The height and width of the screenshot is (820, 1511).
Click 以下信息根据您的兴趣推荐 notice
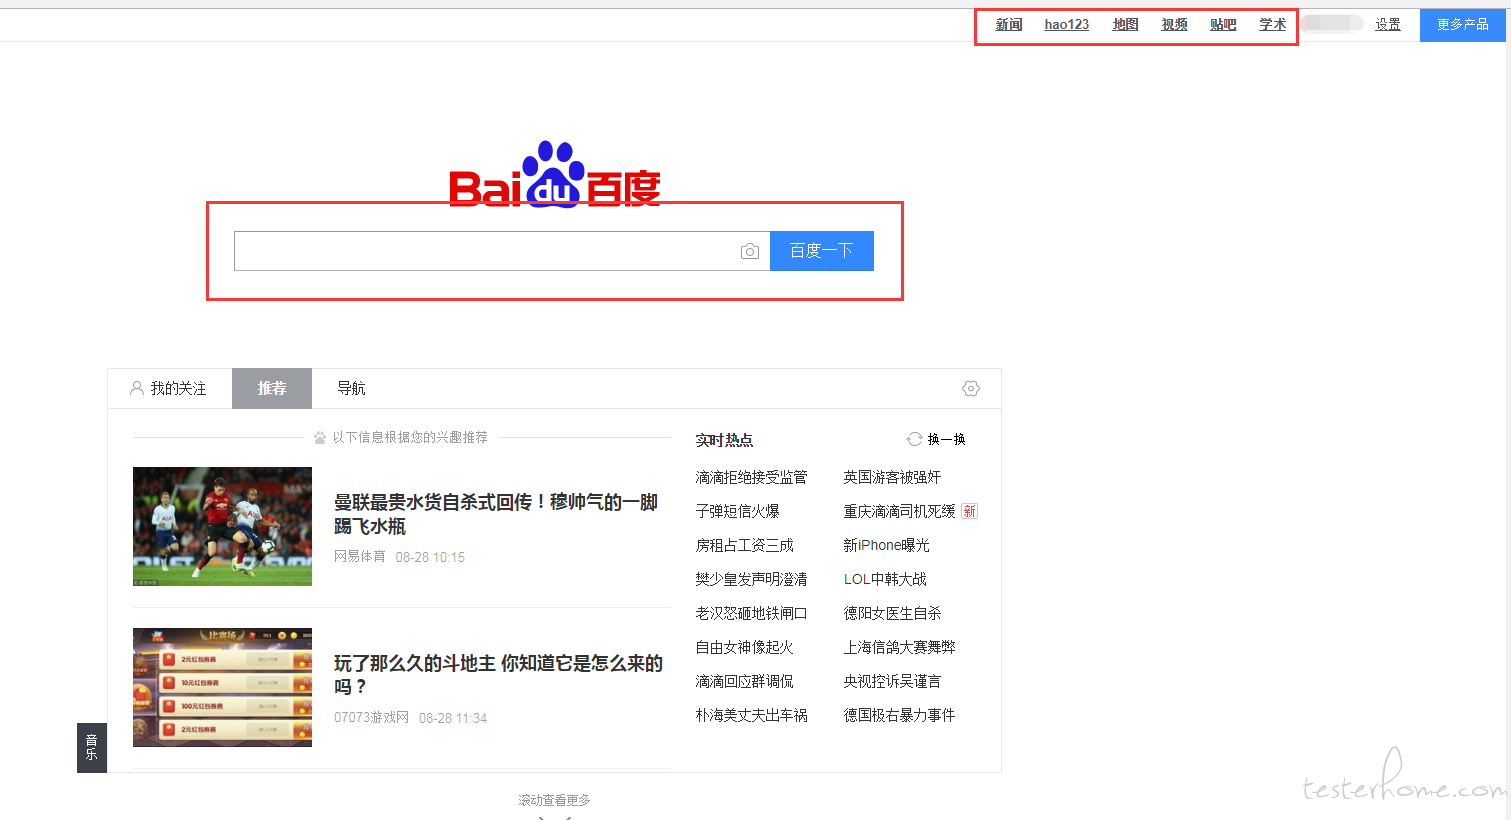[x=410, y=437]
